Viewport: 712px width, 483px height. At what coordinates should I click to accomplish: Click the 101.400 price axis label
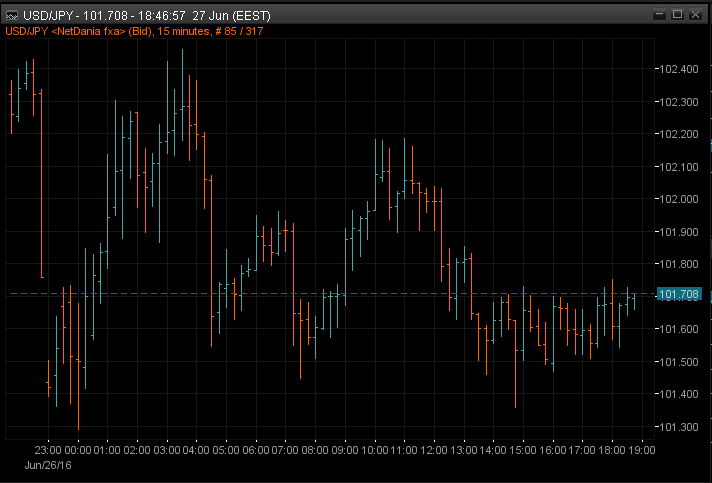[x=678, y=394]
